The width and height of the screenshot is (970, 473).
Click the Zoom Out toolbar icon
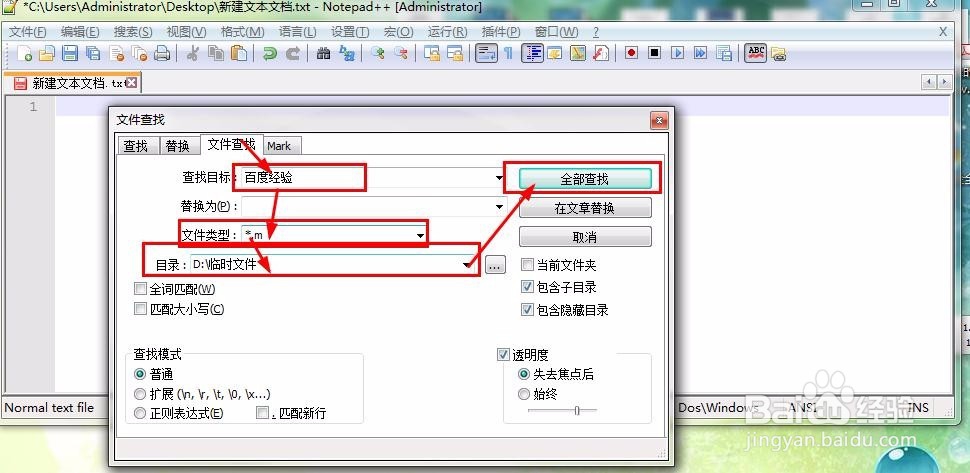tap(401, 54)
